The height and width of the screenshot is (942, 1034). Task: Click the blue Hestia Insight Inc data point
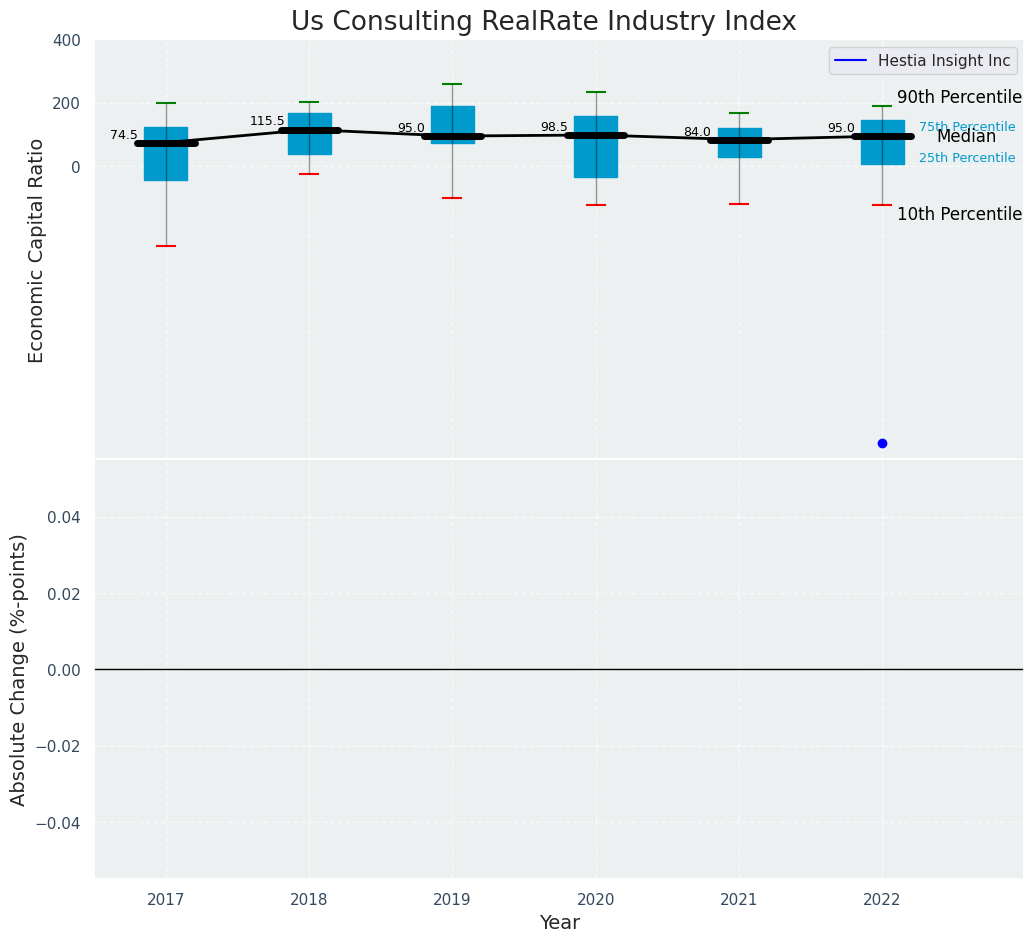pyautogui.click(x=882, y=443)
